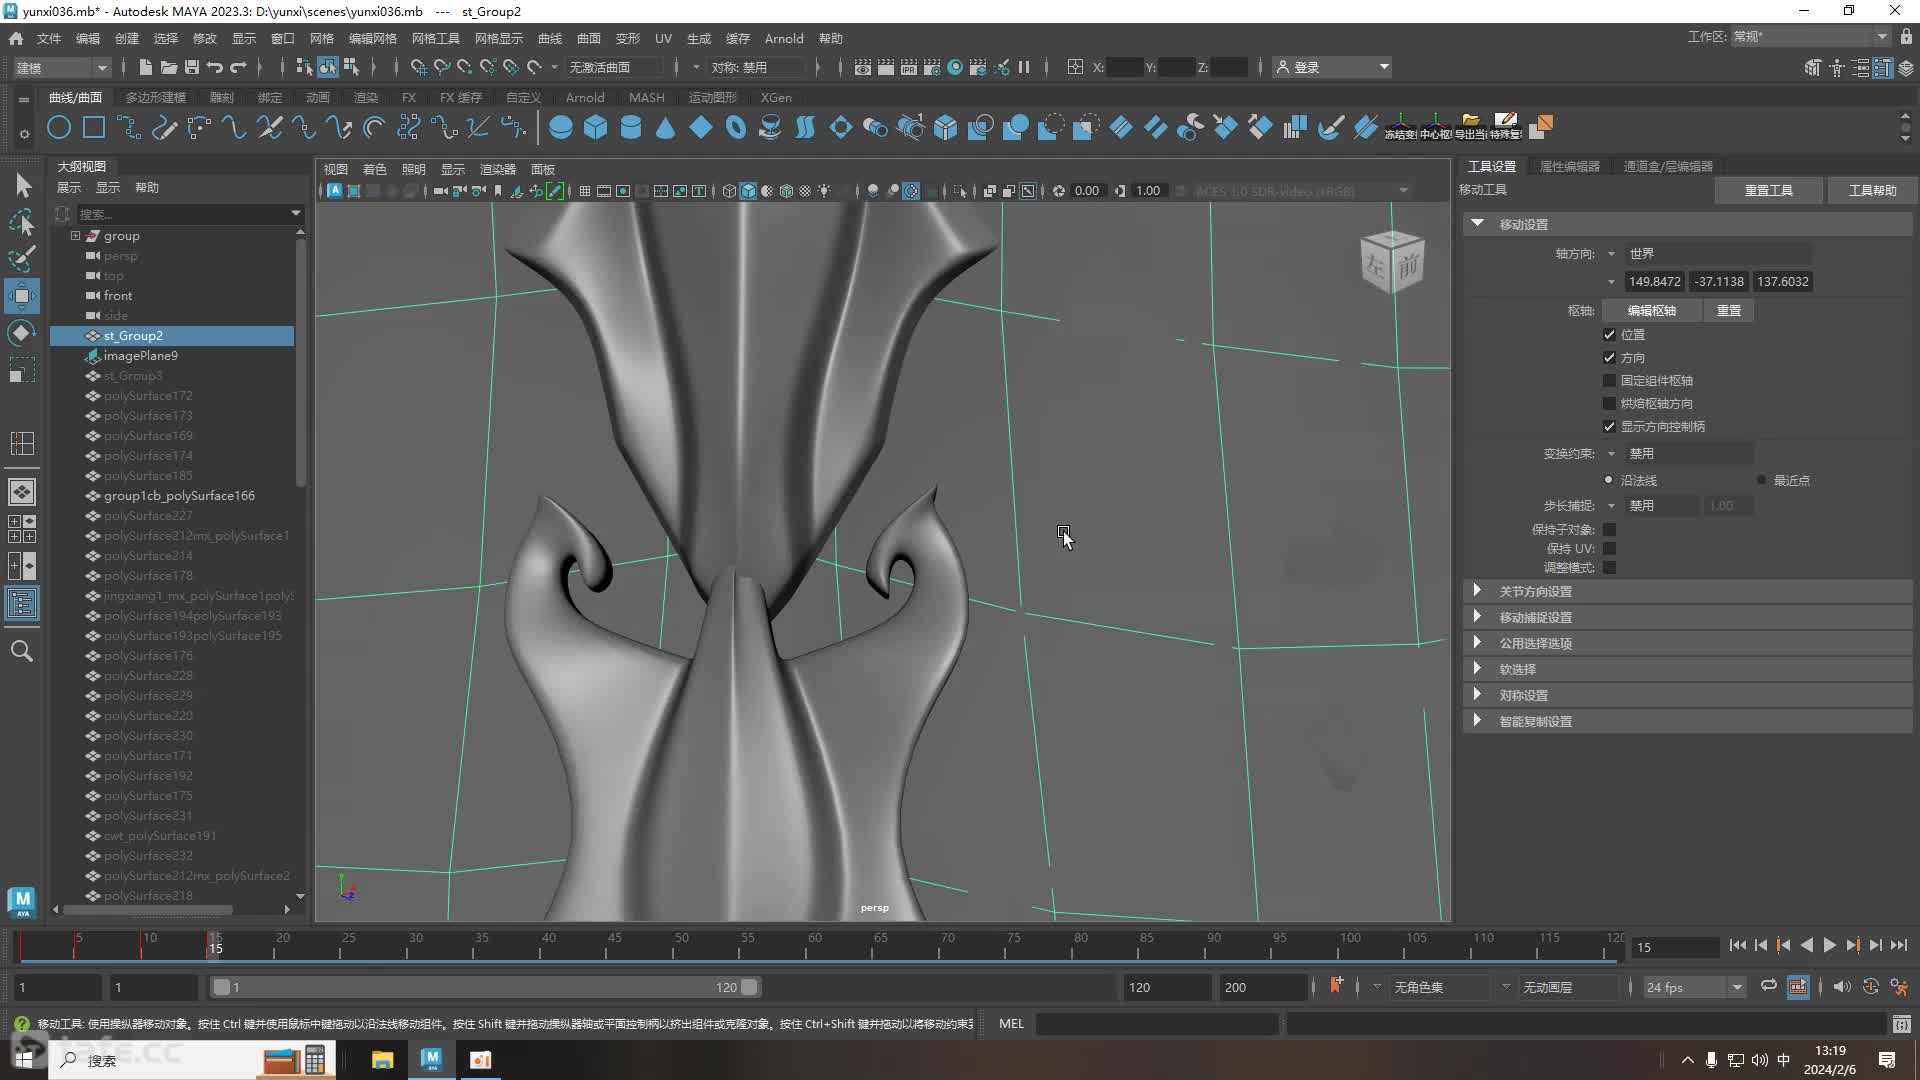Screen dimensions: 1920x1080
Task: Click the new scene file icon
Action: coord(145,67)
